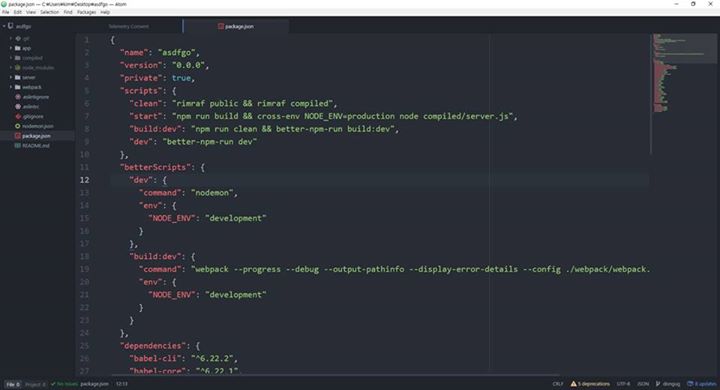
Task: Open the Edit menu
Action: (x=17, y=12)
